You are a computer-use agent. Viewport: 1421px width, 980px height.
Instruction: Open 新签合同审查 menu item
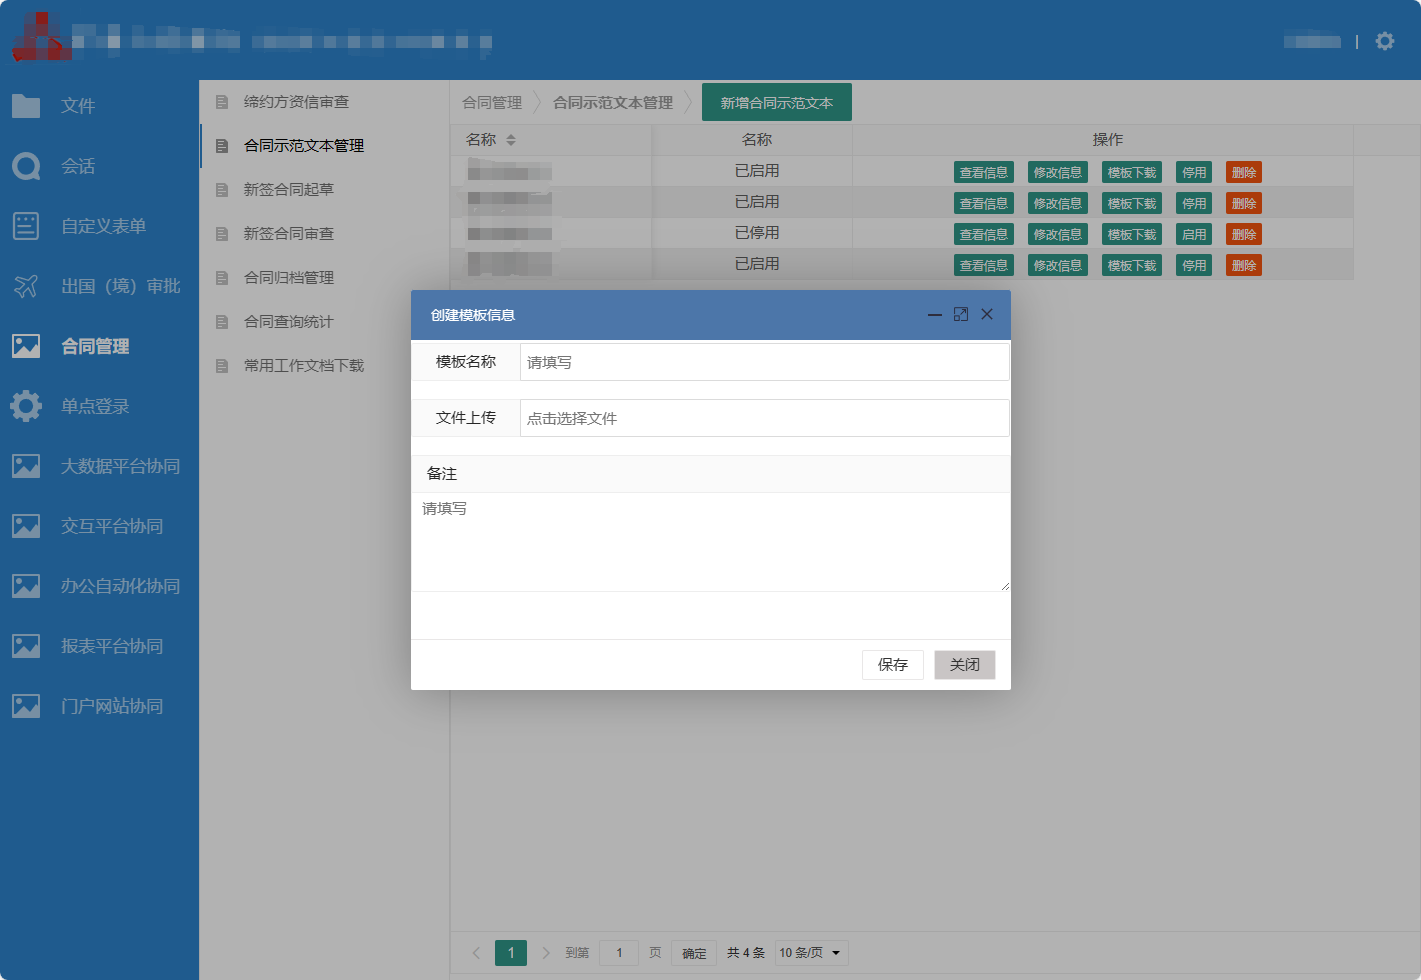pyautogui.click(x=289, y=234)
